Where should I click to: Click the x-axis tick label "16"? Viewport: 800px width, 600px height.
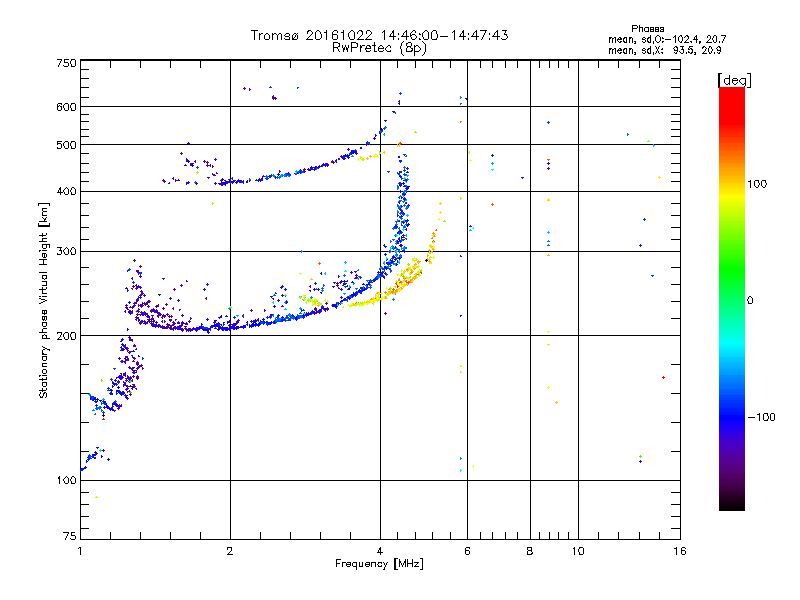click(x=680, y=551)
